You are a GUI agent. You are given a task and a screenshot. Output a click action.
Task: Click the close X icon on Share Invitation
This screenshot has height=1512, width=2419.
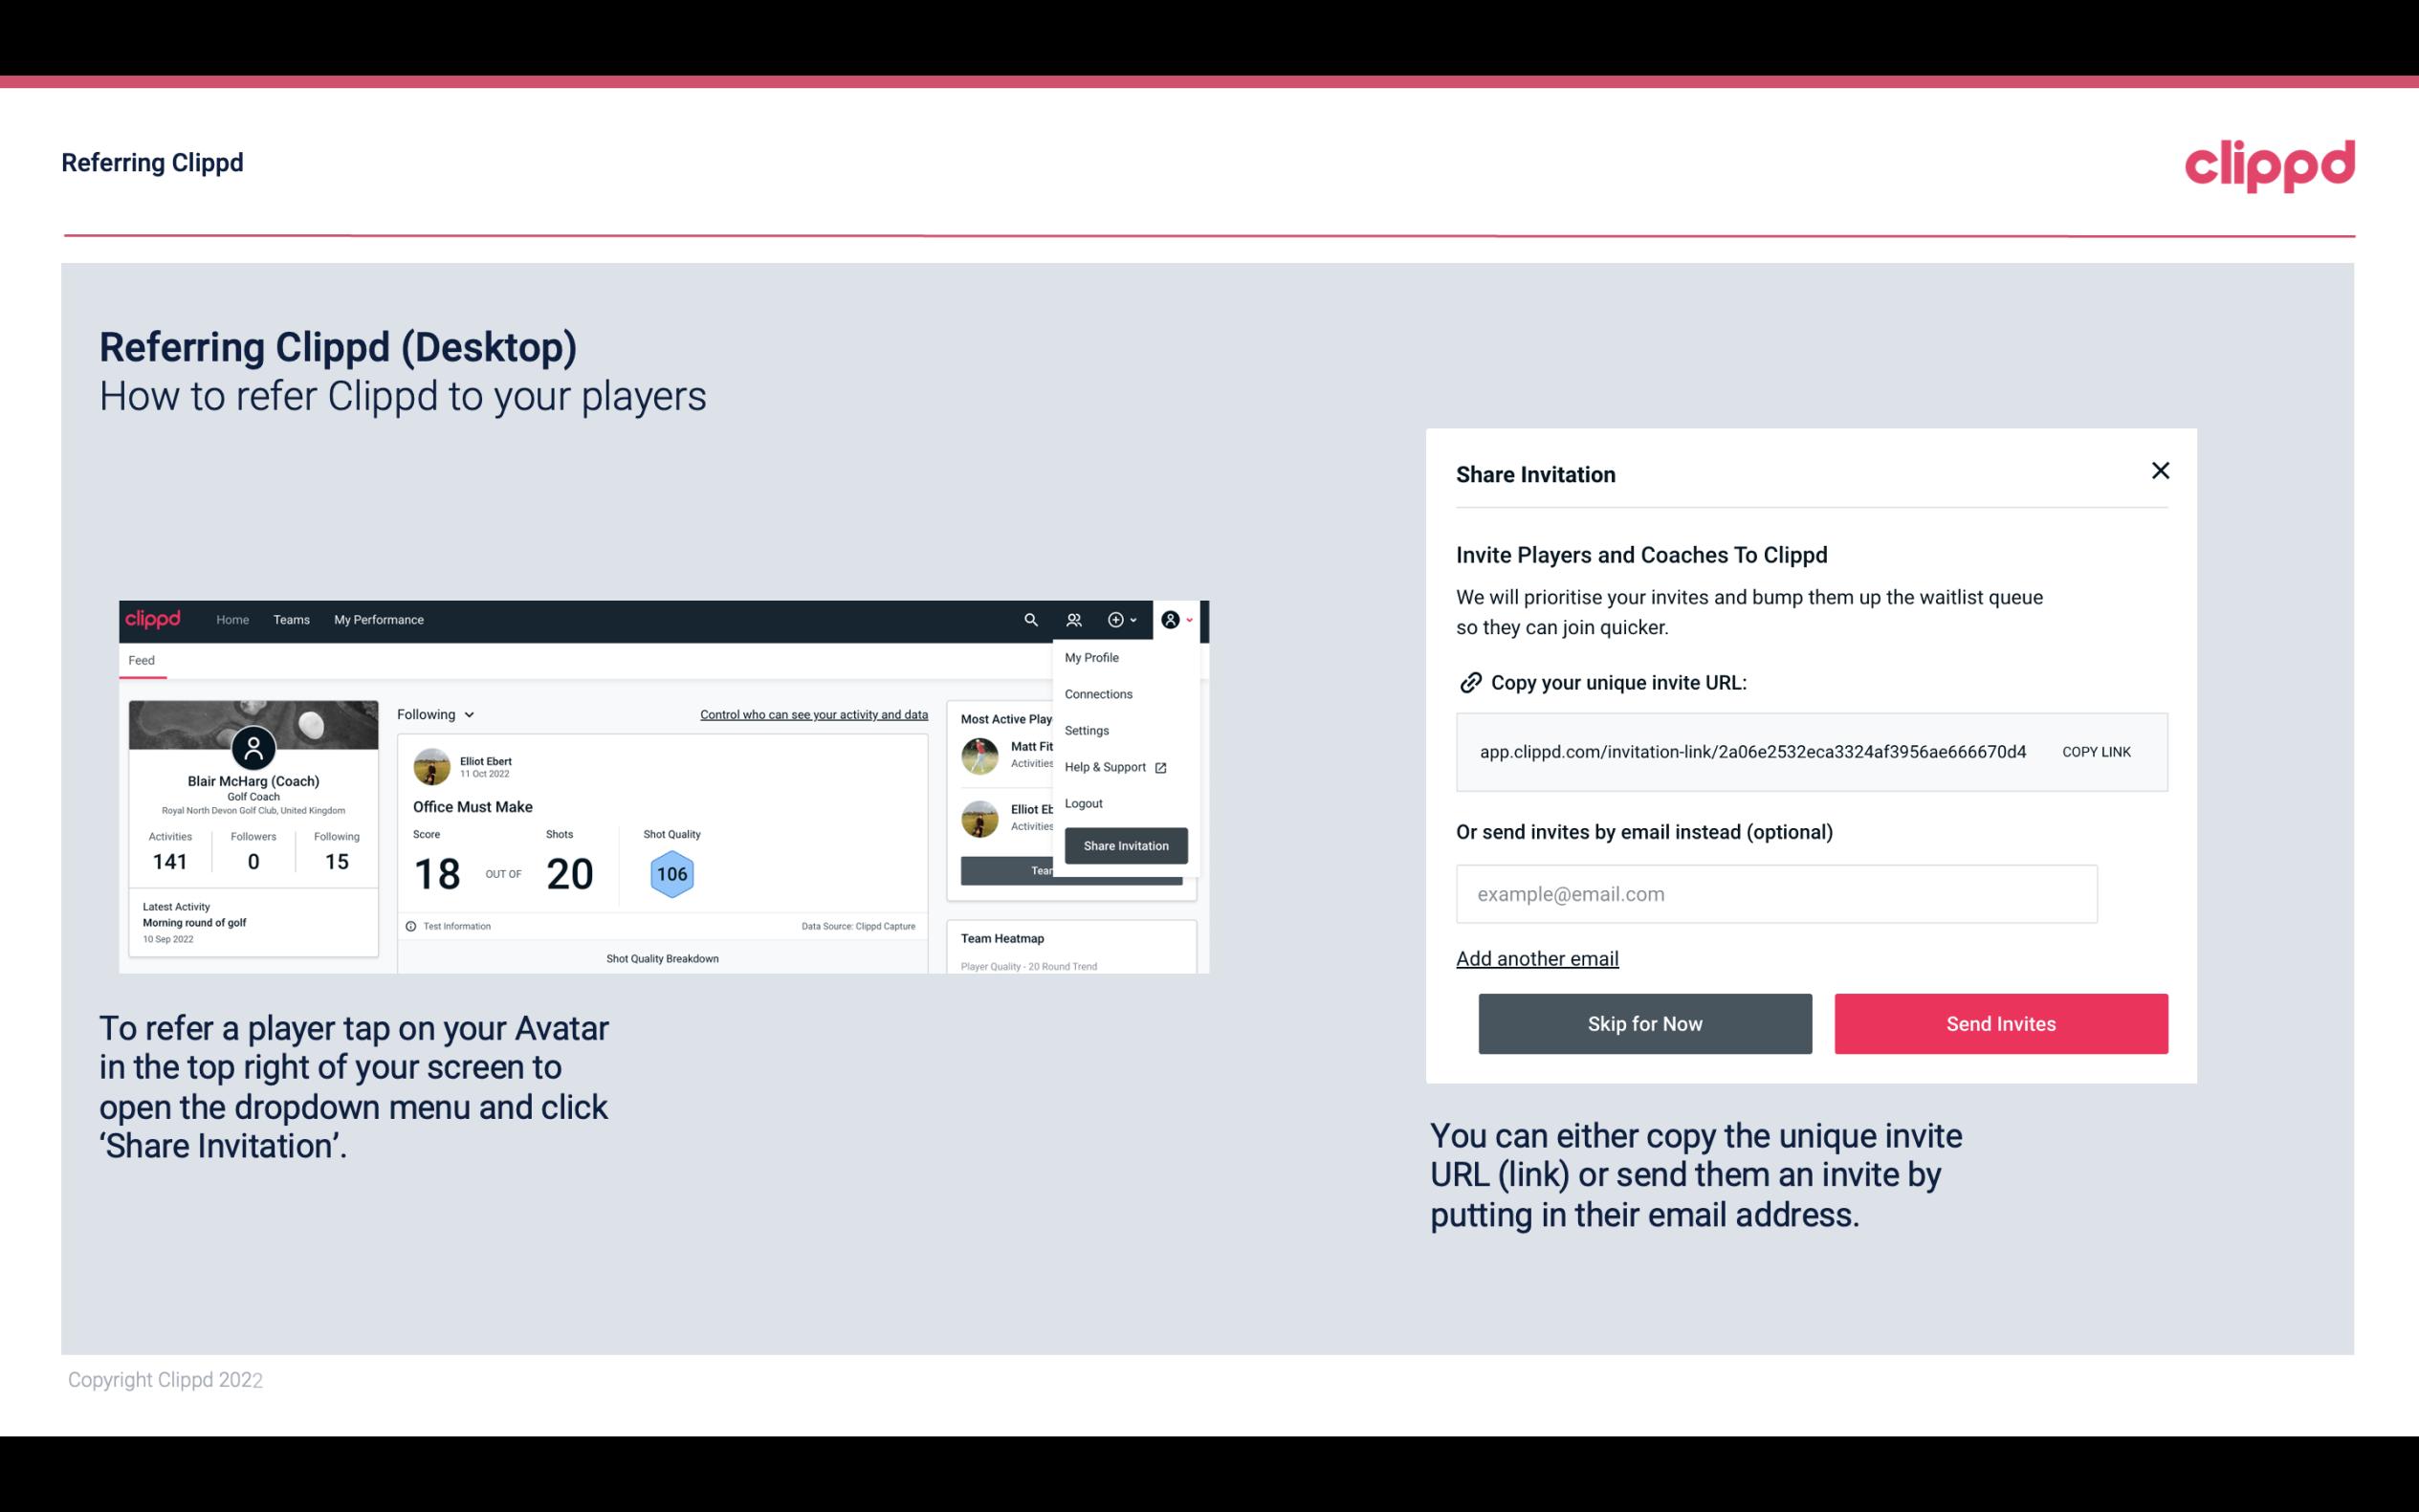[2160, 471]
